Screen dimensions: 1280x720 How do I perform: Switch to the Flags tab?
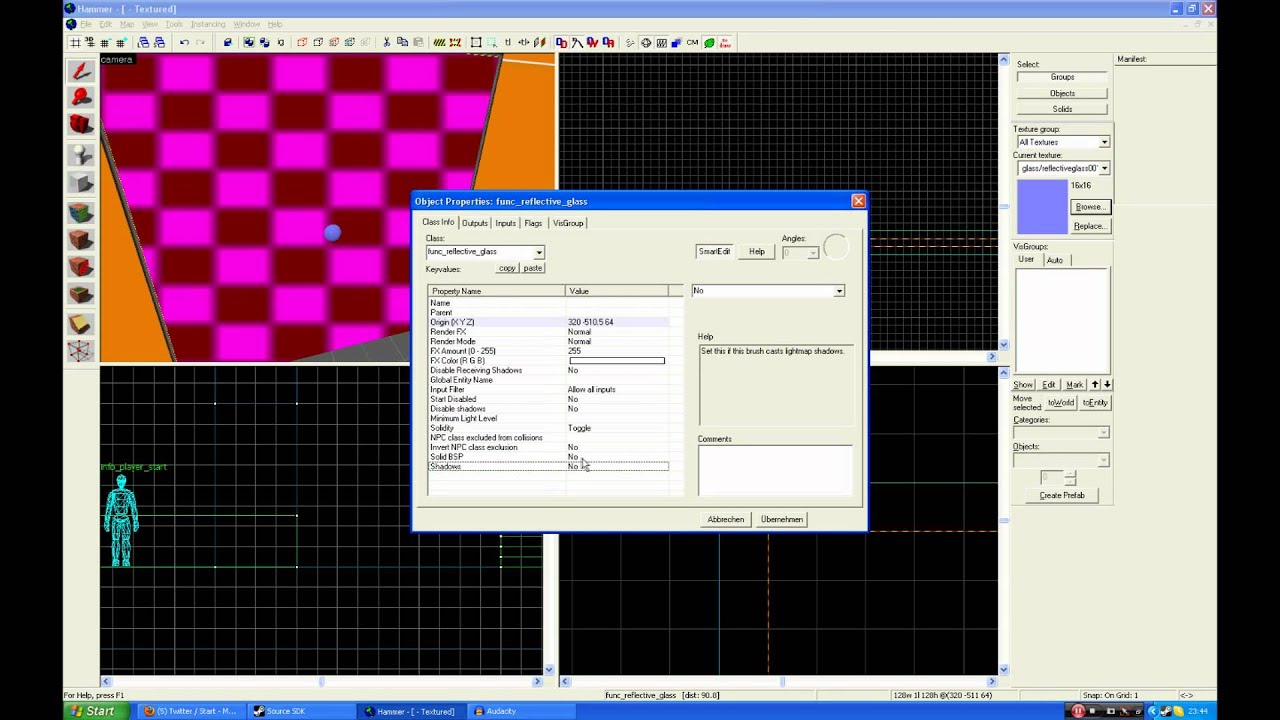[x=533, y=223]
